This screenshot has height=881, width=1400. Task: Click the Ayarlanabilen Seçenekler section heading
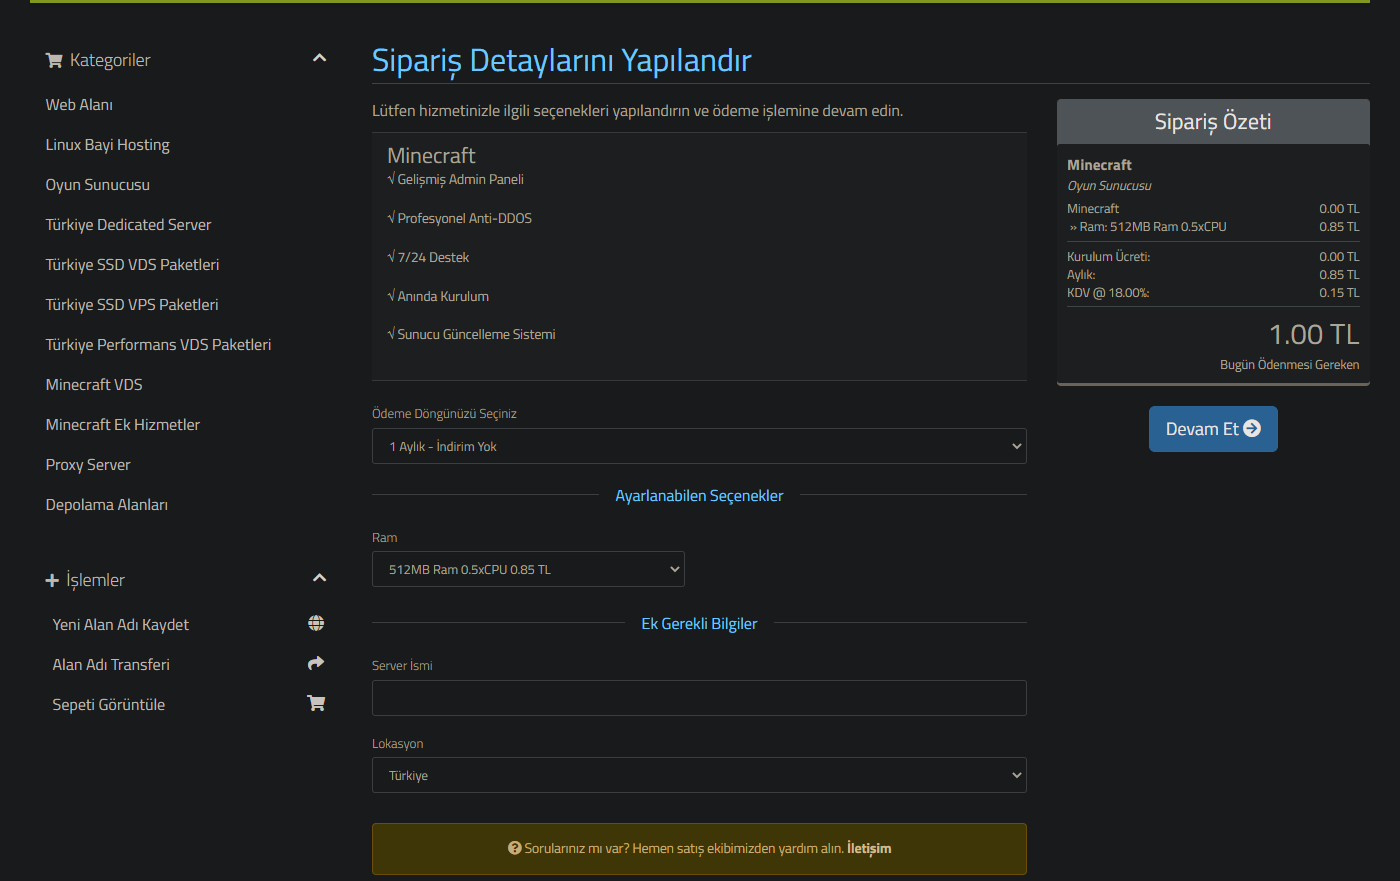(x=699, y=496)
